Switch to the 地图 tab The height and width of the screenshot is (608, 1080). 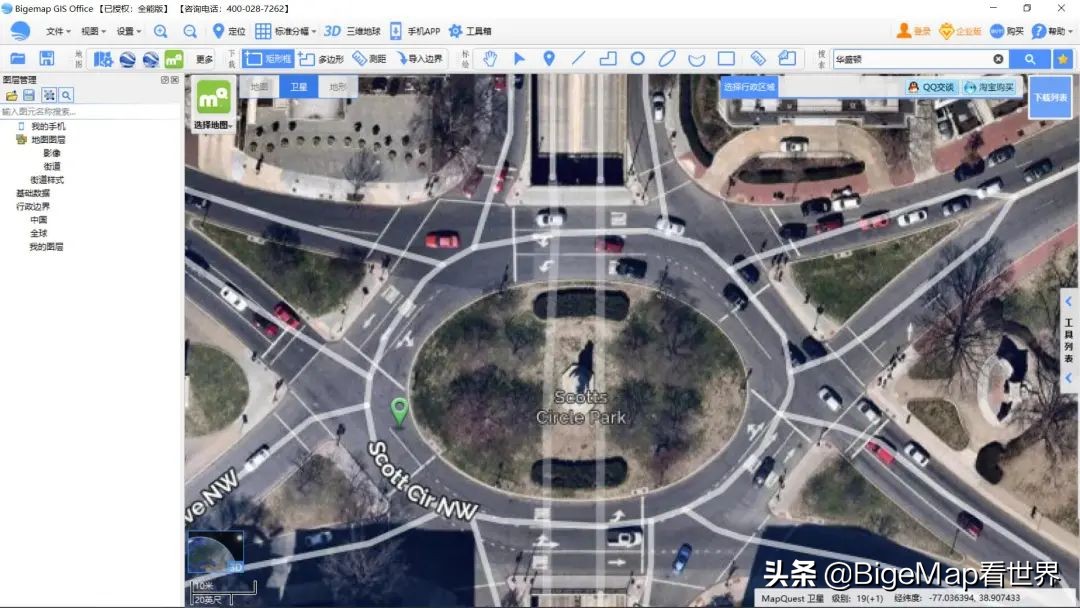[x=259, y=87]
